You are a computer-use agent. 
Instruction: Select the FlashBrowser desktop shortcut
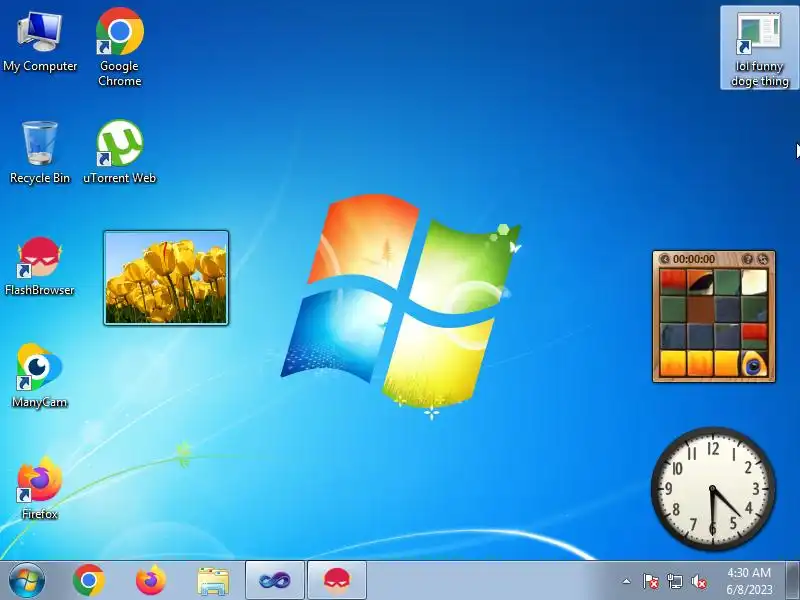40,265
